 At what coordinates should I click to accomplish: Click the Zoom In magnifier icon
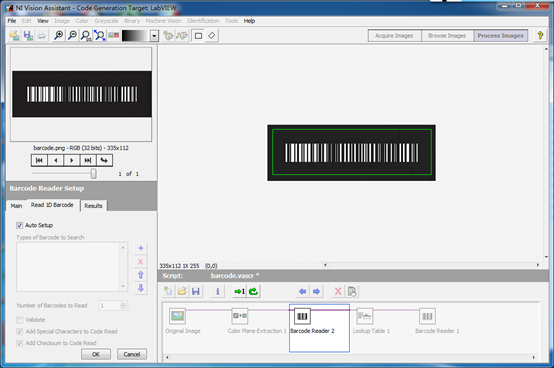tap(58, 35)
